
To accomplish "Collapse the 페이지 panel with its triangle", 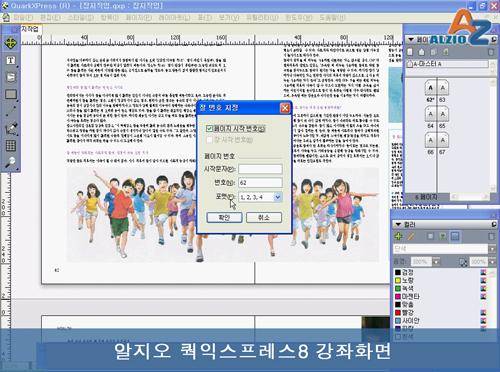I will click(411, 40).
